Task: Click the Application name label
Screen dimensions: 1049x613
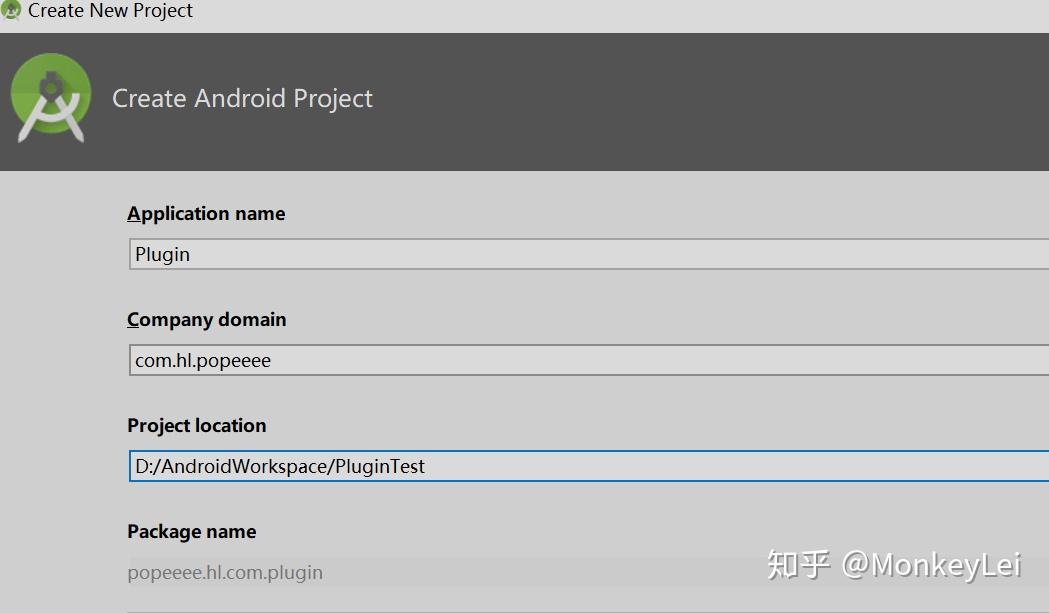Action: point(206,213)
